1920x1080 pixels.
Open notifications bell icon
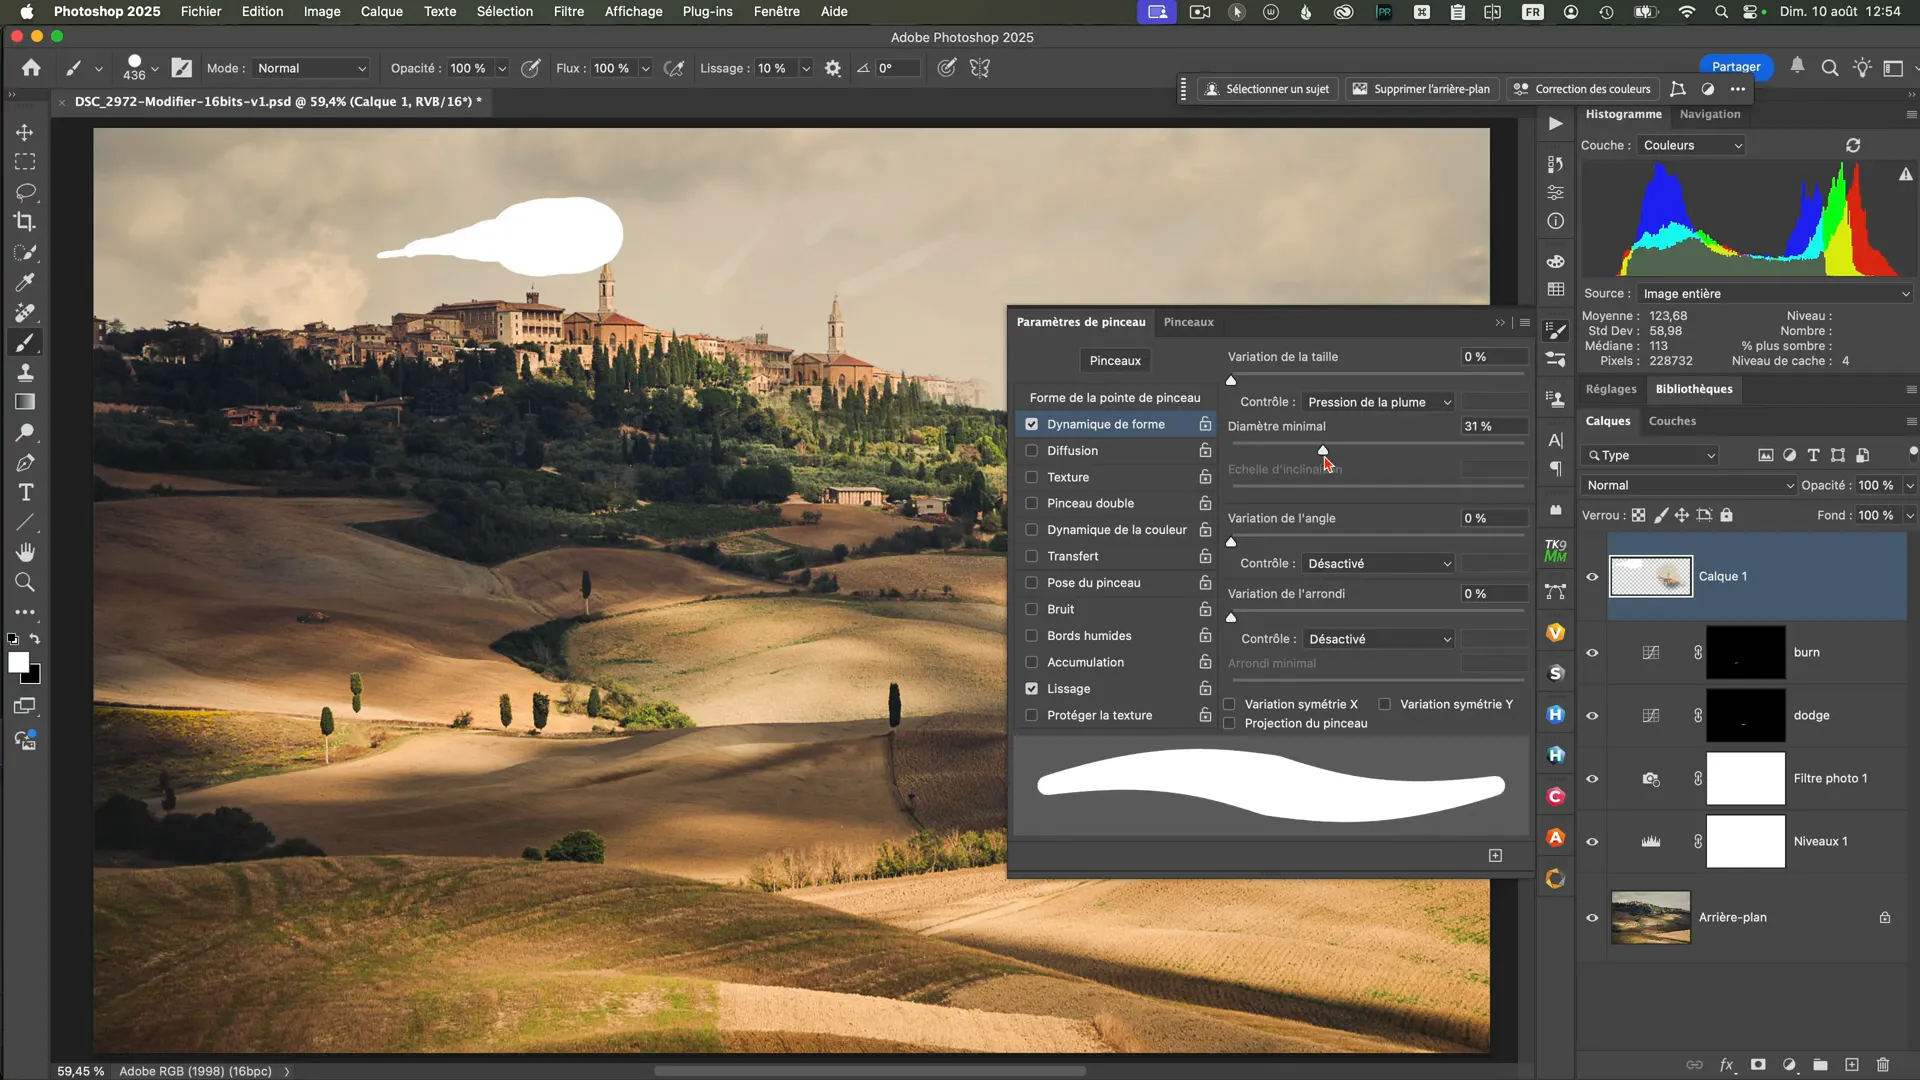point(1797,66)
